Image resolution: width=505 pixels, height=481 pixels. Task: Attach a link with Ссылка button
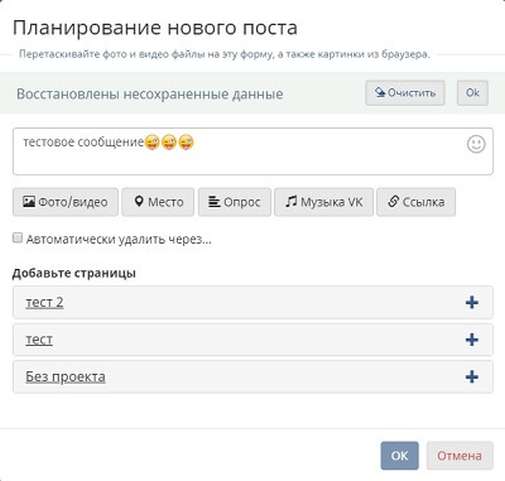point(416,202)
